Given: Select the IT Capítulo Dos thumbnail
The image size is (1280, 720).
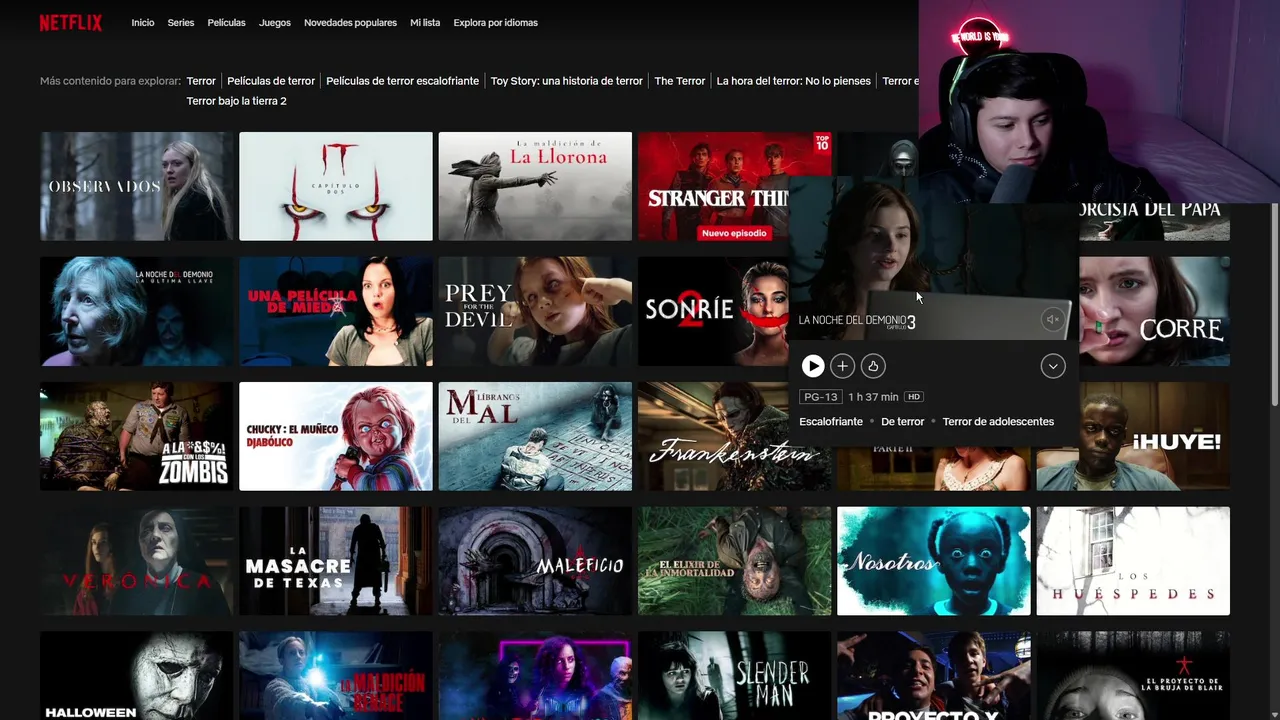Looking at the screenshot, I should point(336,186).
